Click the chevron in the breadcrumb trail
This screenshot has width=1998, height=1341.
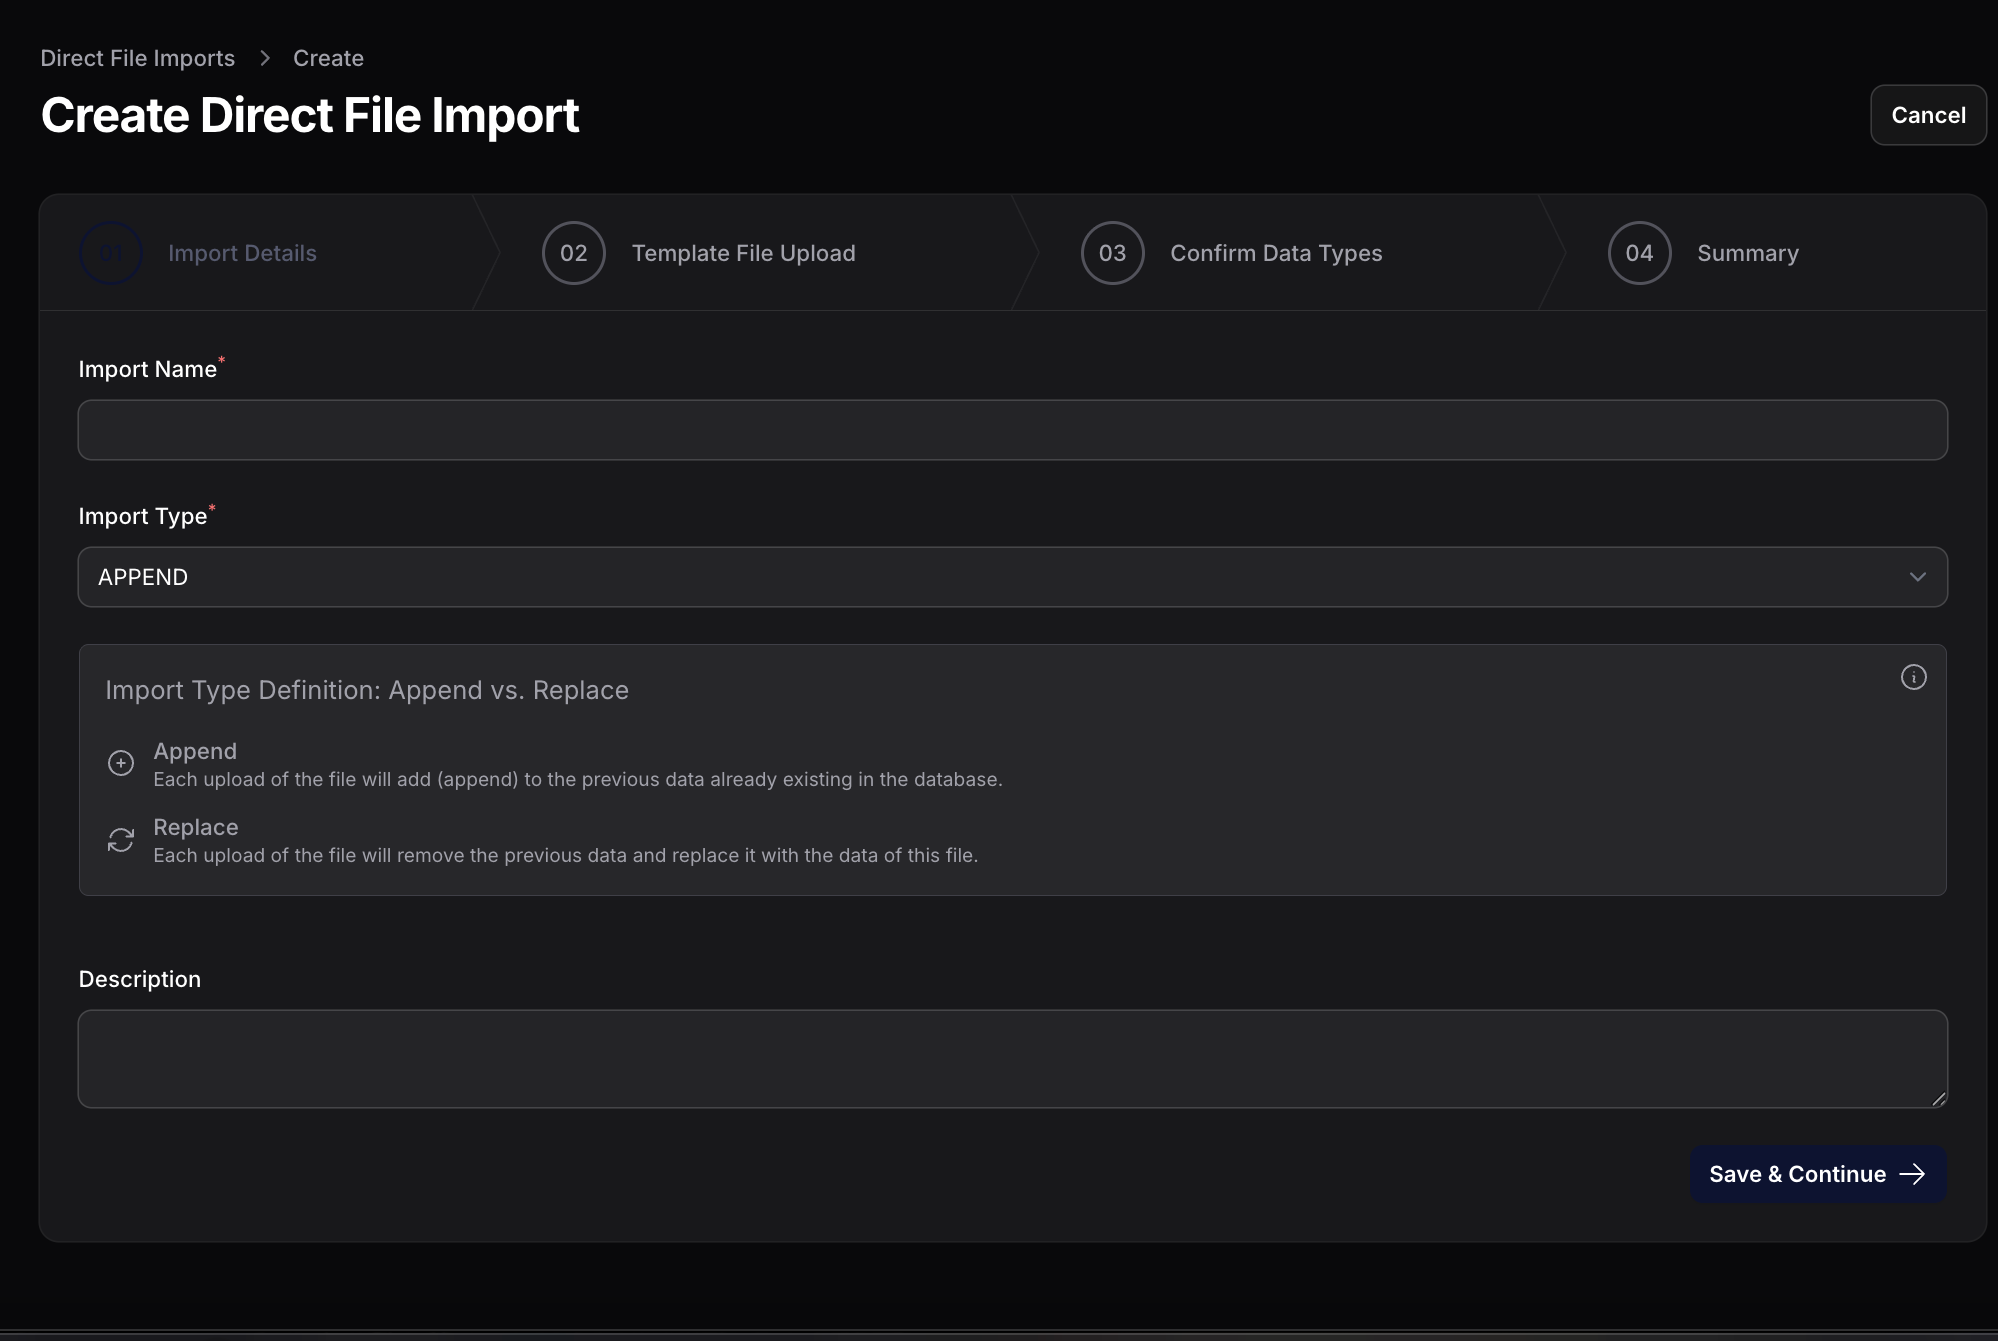(x=264, y=58)
